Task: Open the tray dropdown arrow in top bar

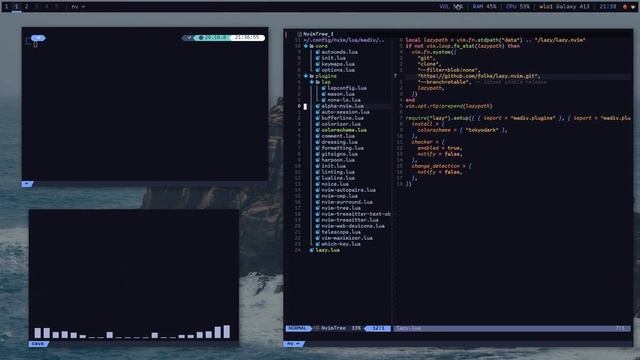Action: tap(633, 7)
